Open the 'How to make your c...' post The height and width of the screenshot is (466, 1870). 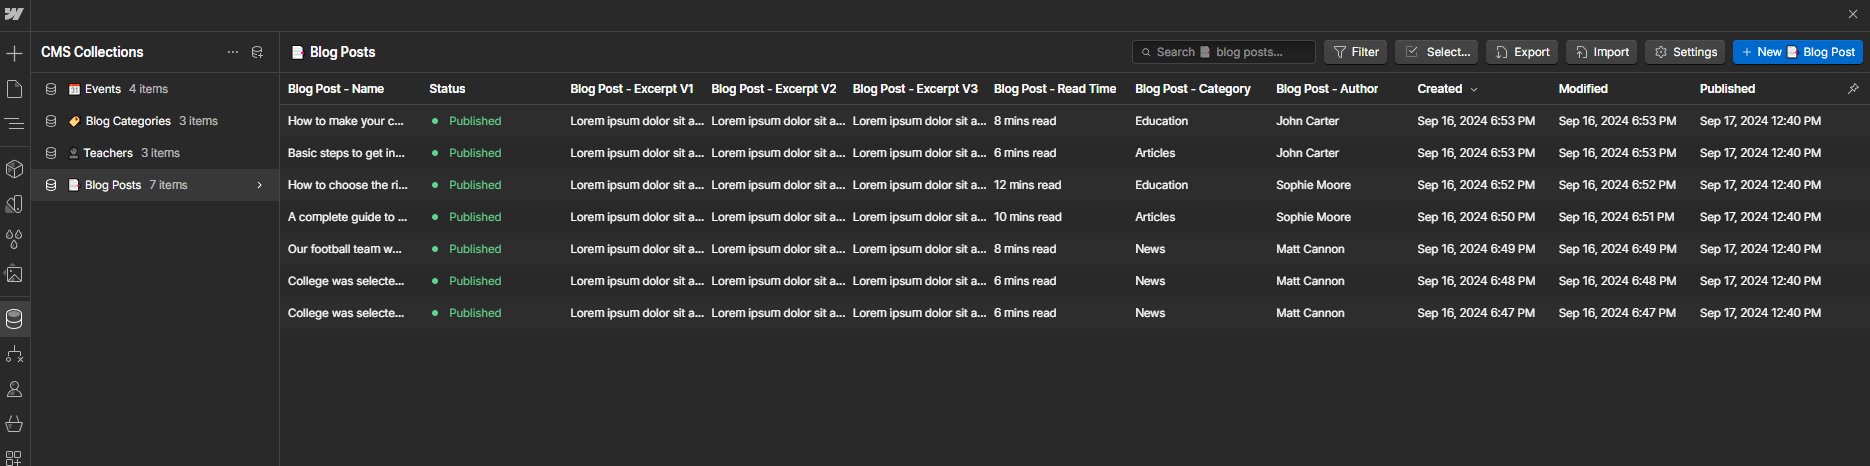[346, 121]
